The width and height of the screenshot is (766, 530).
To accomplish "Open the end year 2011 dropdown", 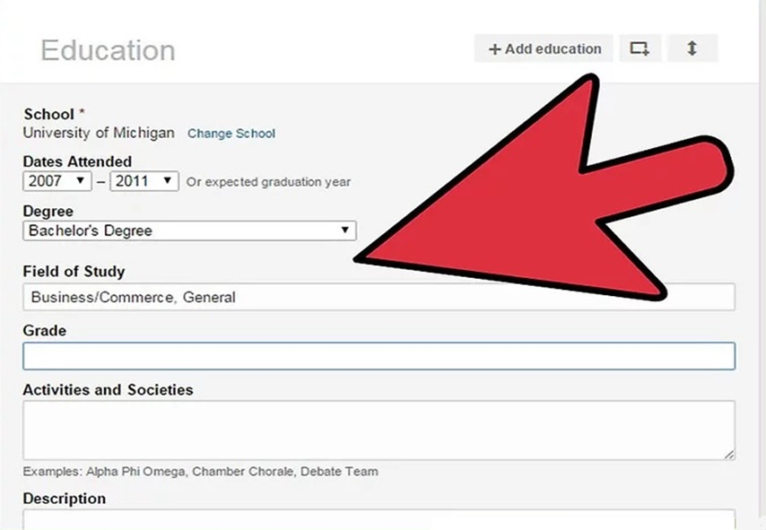I will (x=144, y=181).
